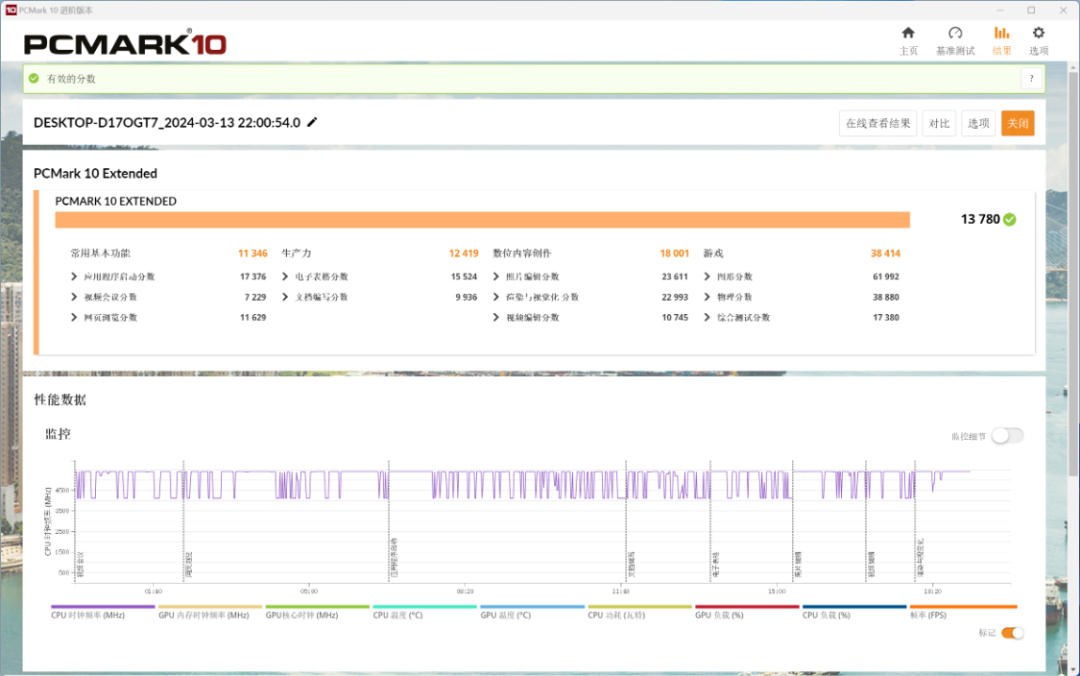Go to 基准测试 benchmark gauge icon
This screenshot has width=1080, height=676.
(x=955, y=33)
